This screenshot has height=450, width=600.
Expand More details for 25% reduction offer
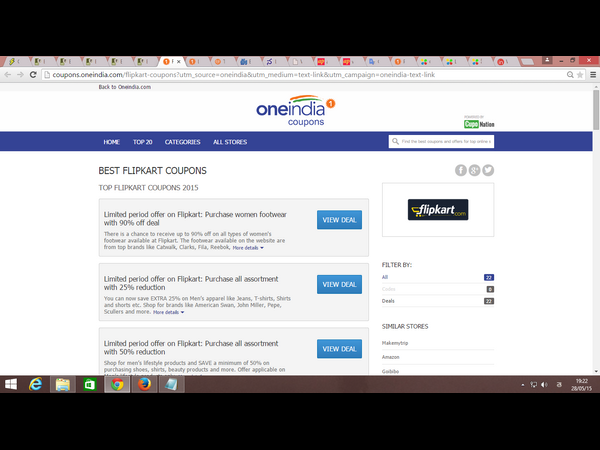point(168,312)
